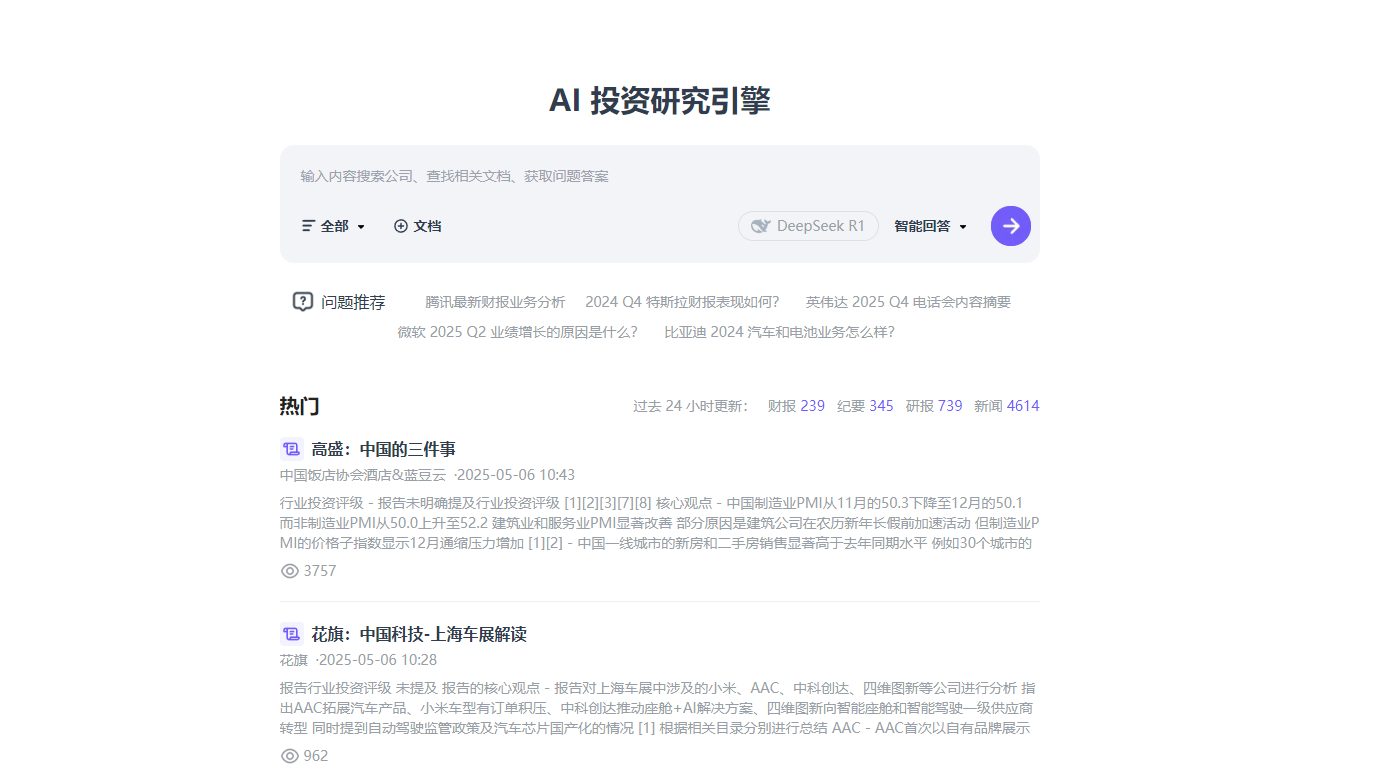This screenshot has width=1386, height=781.
Task: Focus the search input placeholder field
Action: 660,176
